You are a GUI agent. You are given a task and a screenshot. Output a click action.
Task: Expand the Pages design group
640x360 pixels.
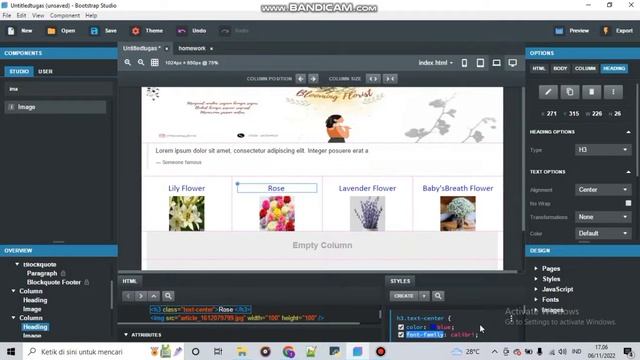[536, 269]
